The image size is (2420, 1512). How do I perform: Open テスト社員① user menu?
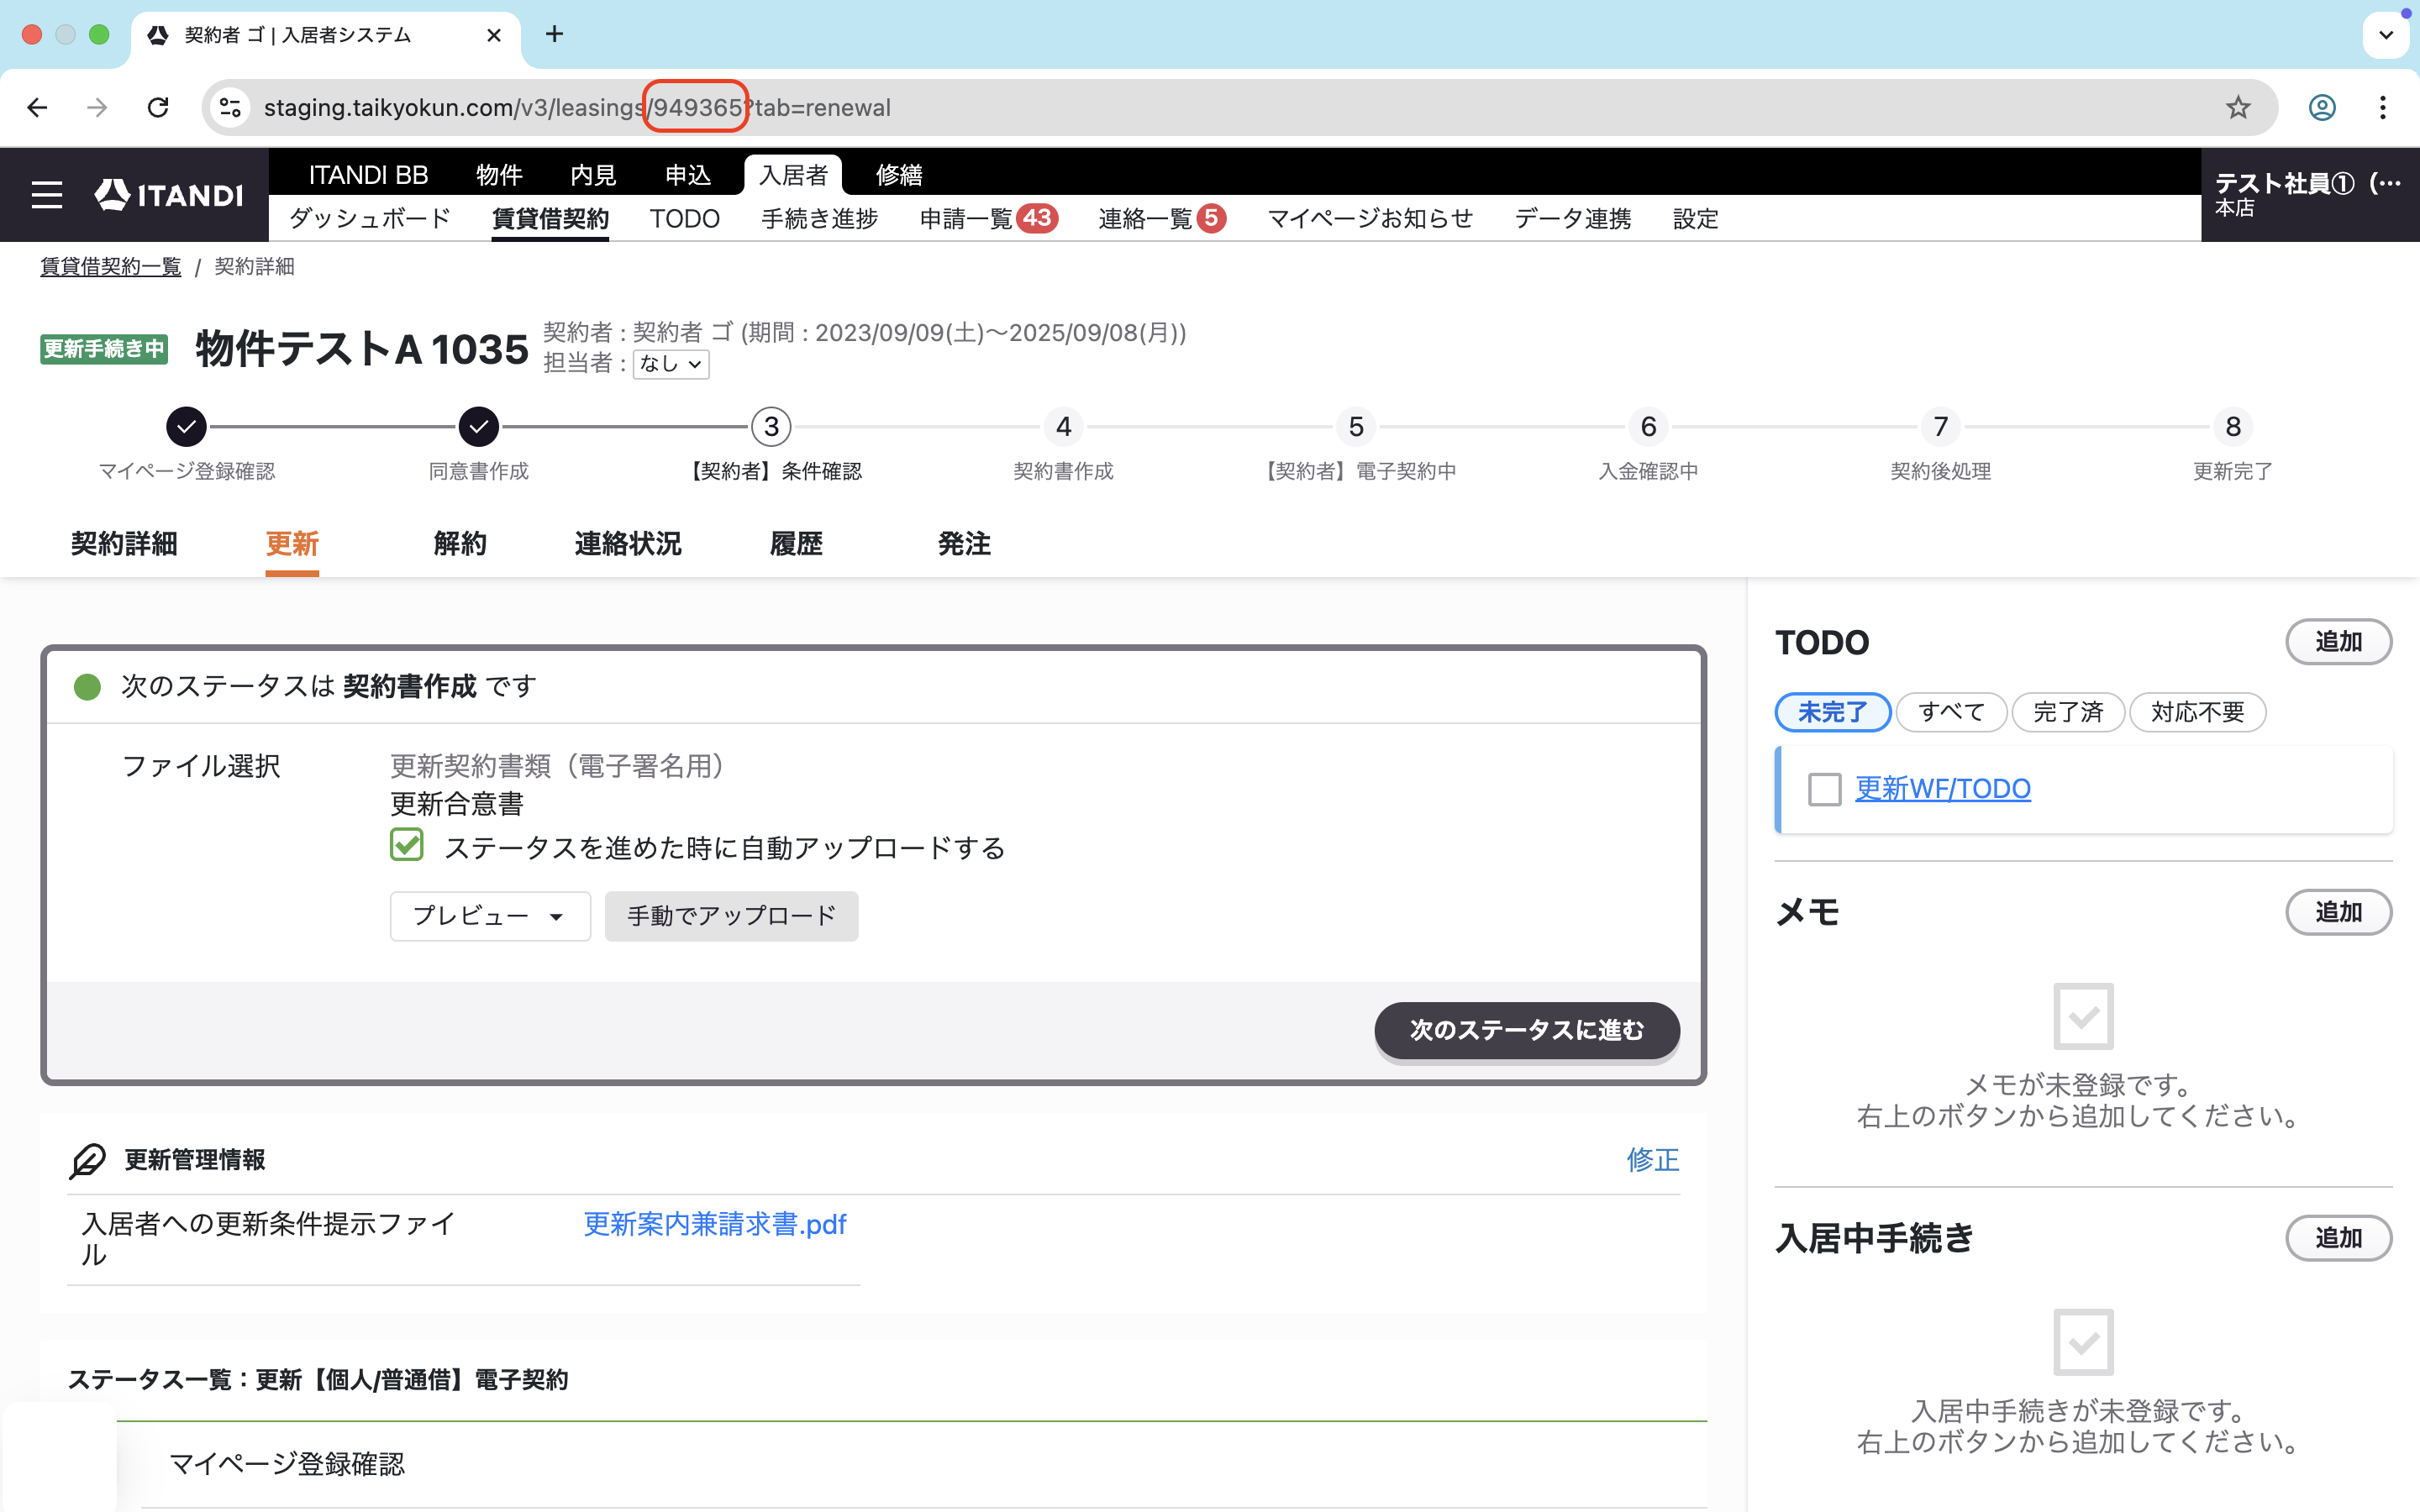(2308, 194)
